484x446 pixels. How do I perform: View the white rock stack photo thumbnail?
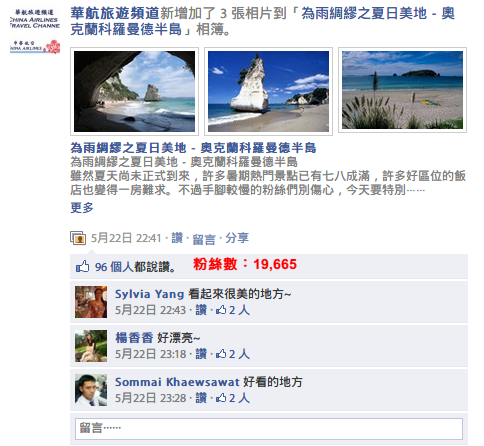(x=268, y=91)
